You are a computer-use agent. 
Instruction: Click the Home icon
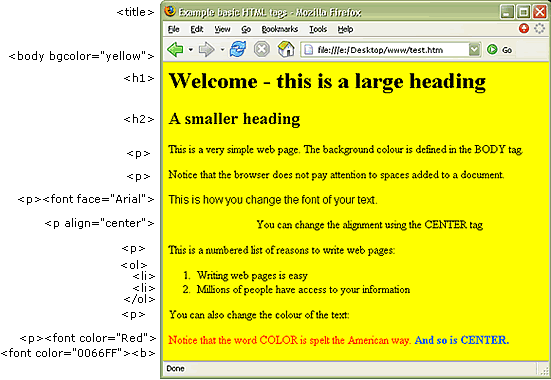coord(286,49)
